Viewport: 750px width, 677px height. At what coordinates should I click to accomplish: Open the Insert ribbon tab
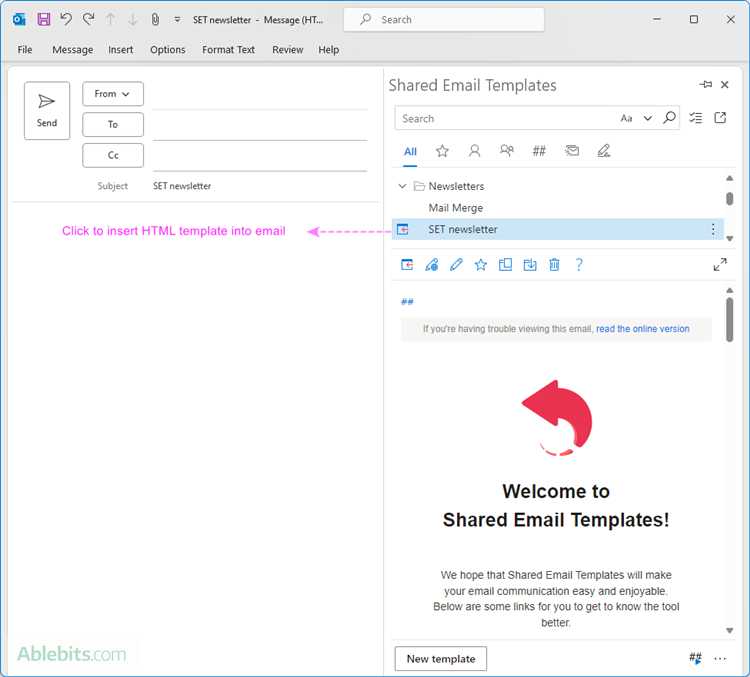121,50
